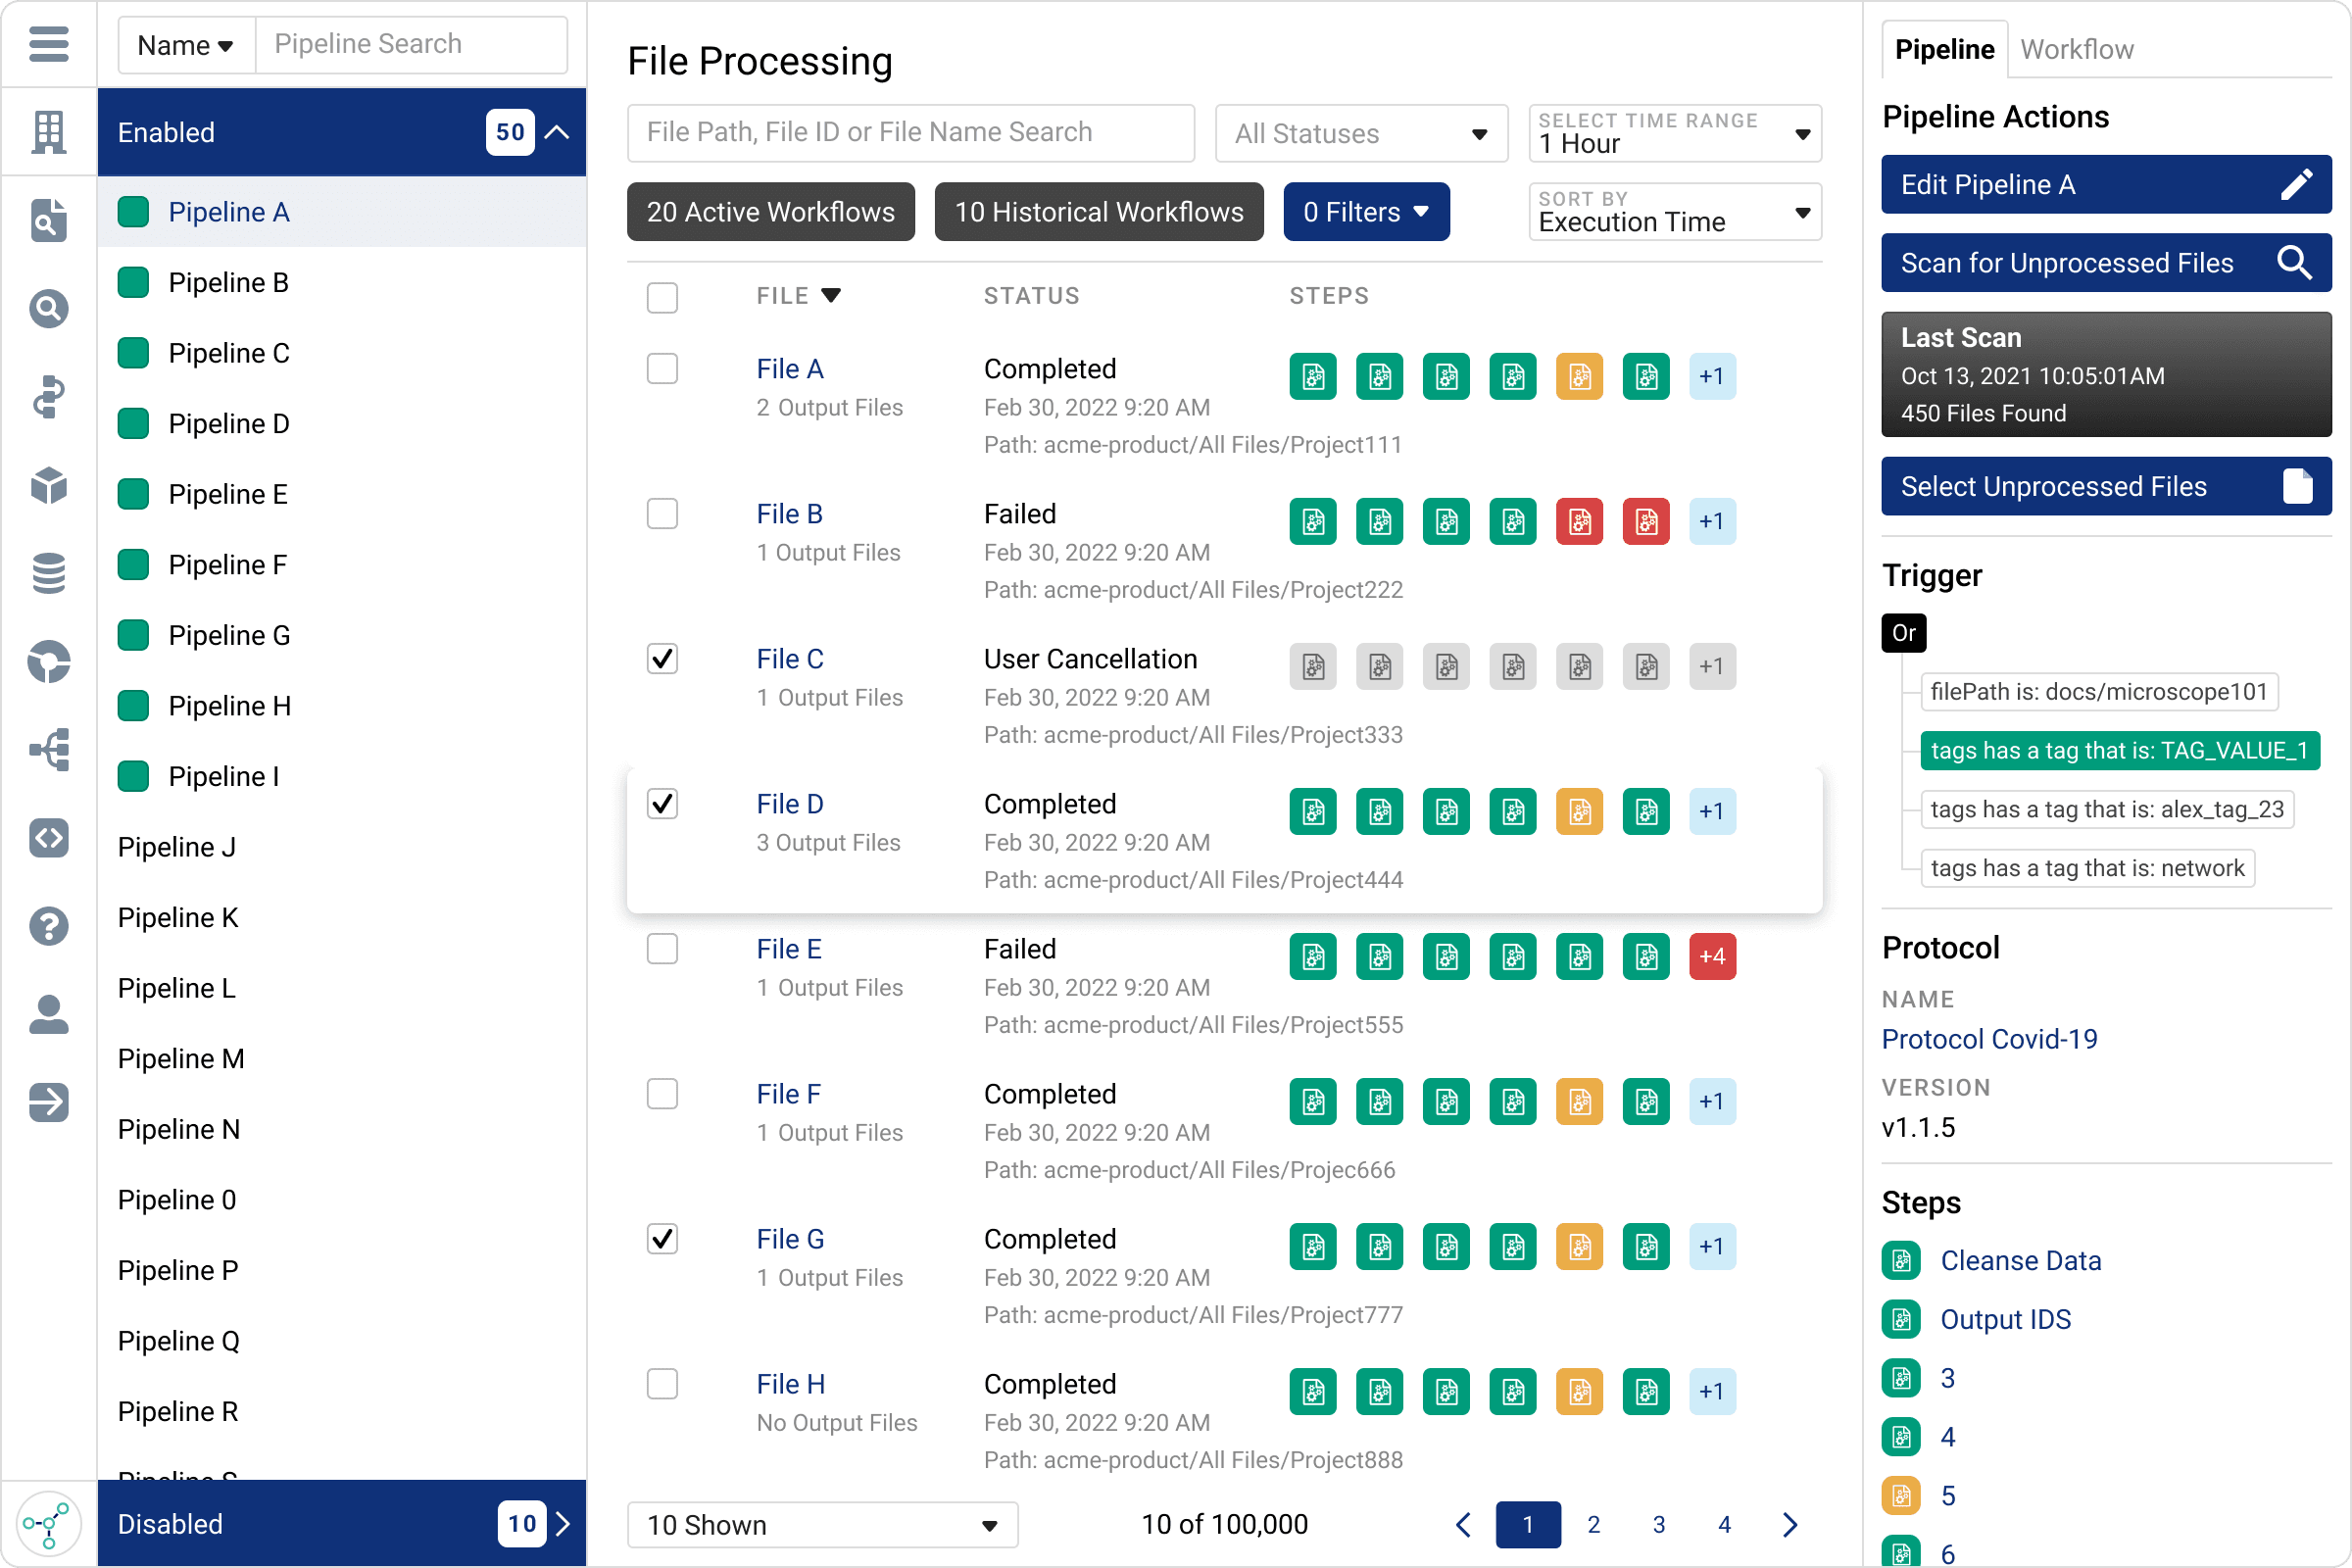Screen dimensions: 2352x1568
Task: Click Scan for Unprocessed Files button
Action: pos(2106,263)
